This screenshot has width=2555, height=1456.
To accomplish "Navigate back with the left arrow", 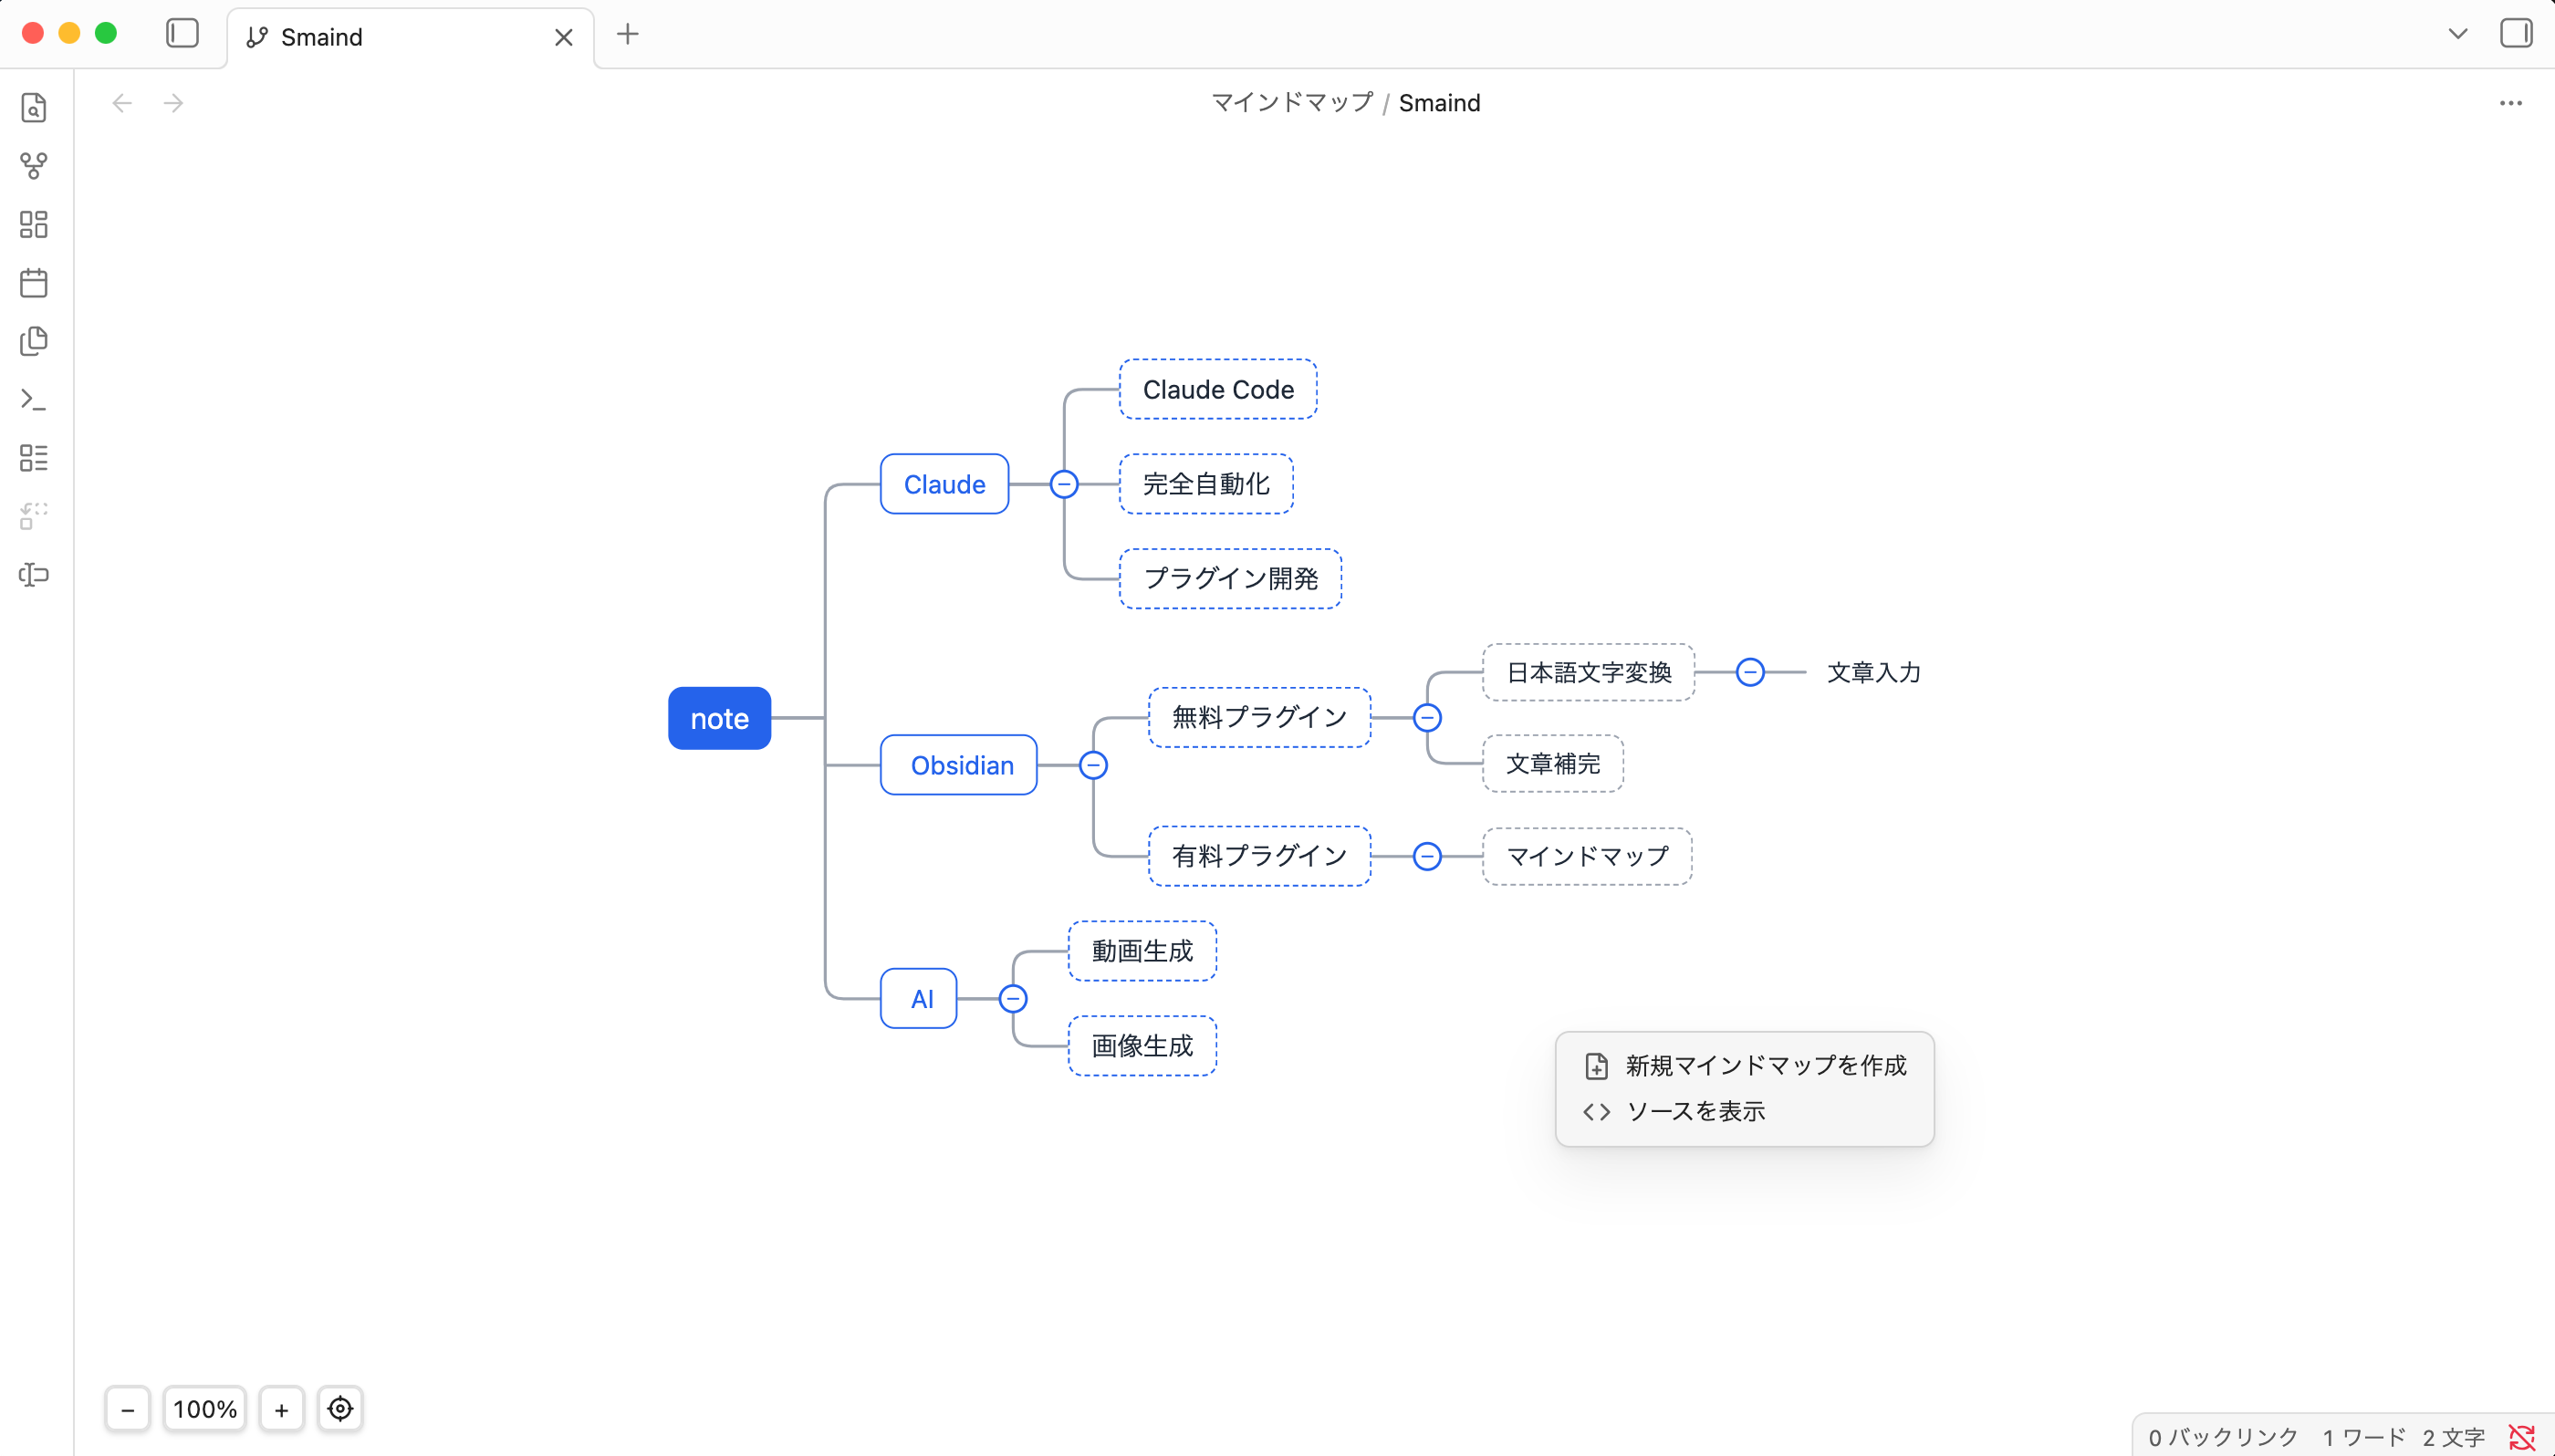I will point(122,103).
